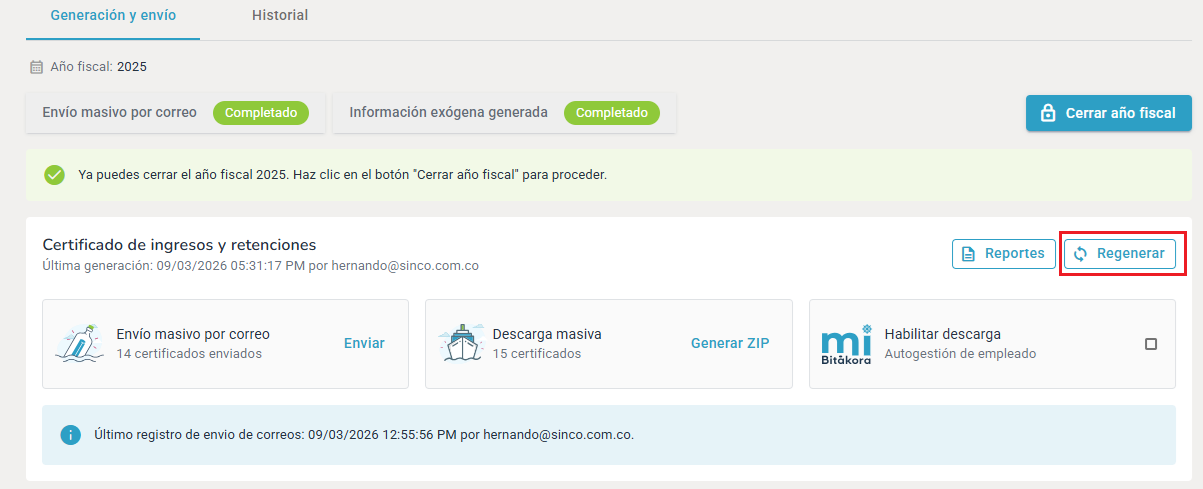This screenshot has width=1203, height=489.
Task: Click Generar ZIP to download certificates
Action: click(730, 343)
